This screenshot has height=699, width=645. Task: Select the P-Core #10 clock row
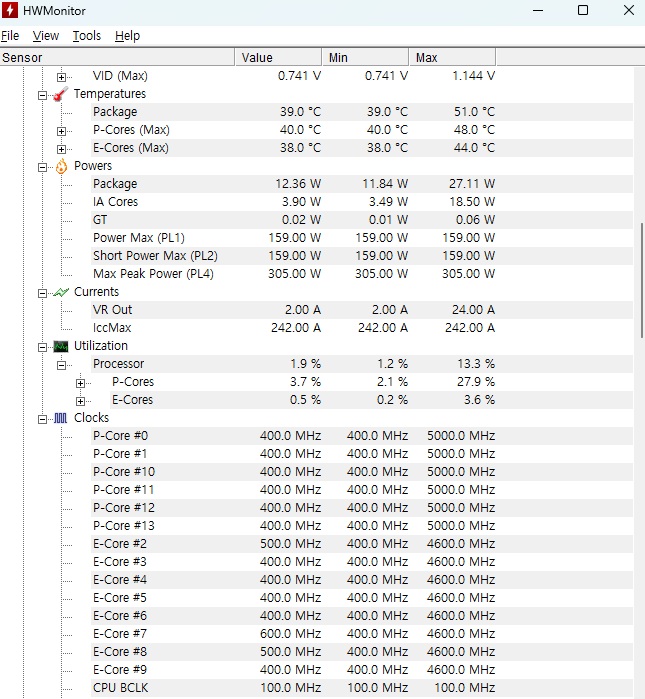362,472
